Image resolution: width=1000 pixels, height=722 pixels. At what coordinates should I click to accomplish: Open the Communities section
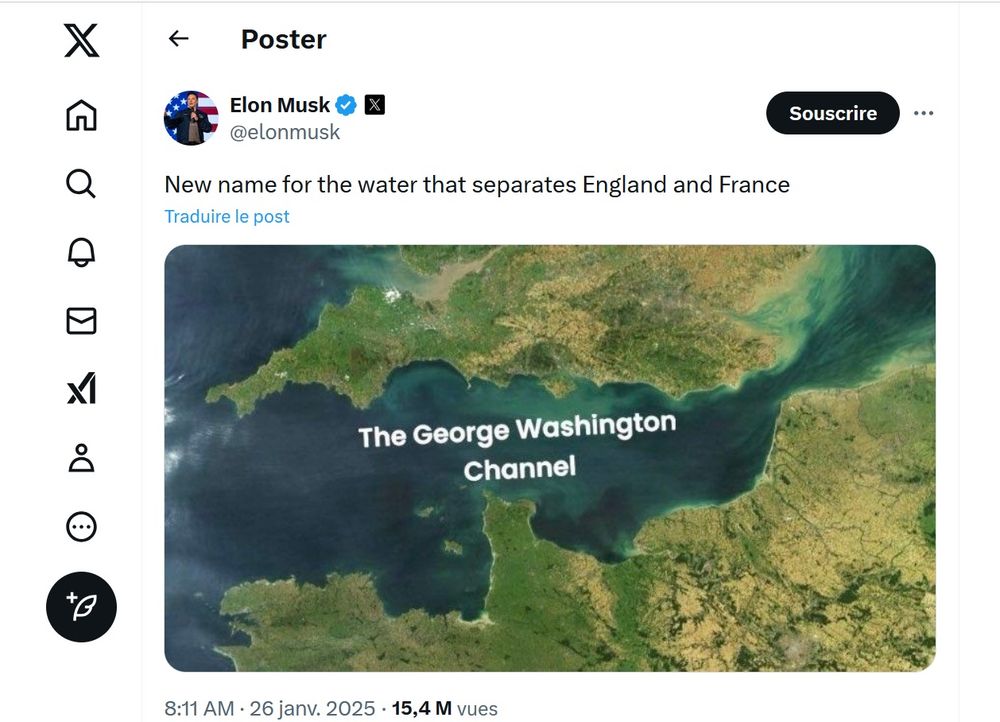coord(80,459)
